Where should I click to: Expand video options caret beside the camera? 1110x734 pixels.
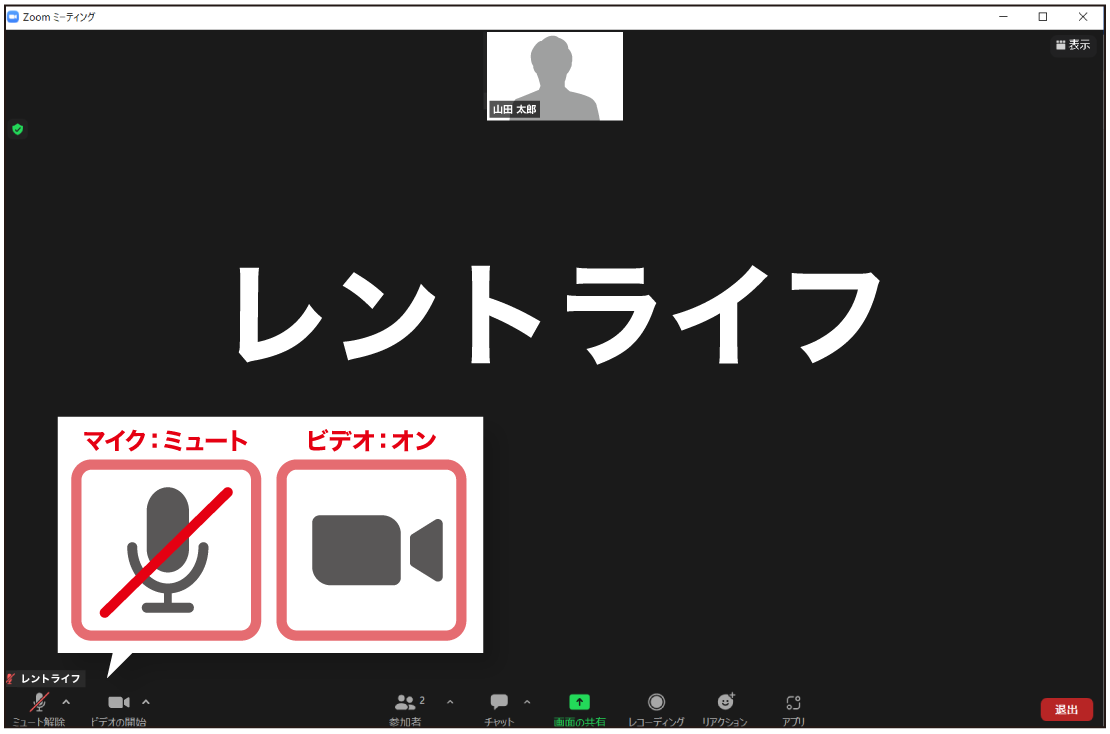point(146,702)
